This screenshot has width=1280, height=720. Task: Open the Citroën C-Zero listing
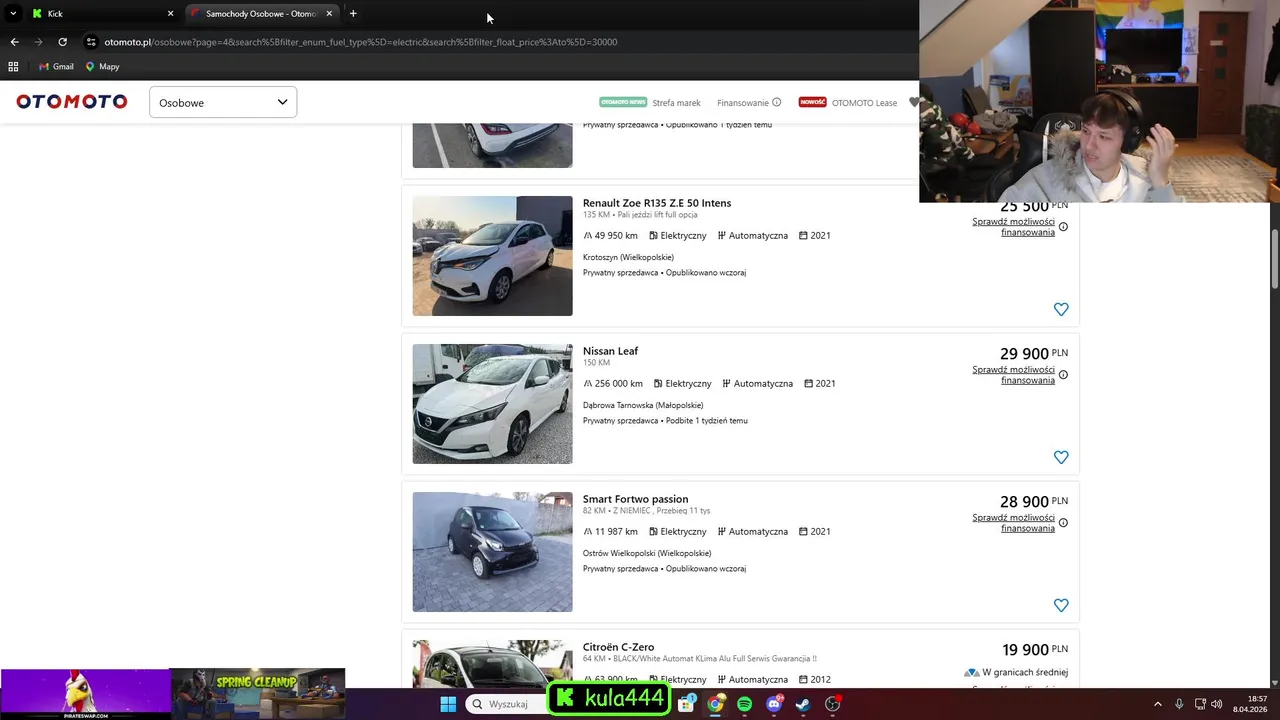point(618,647)
